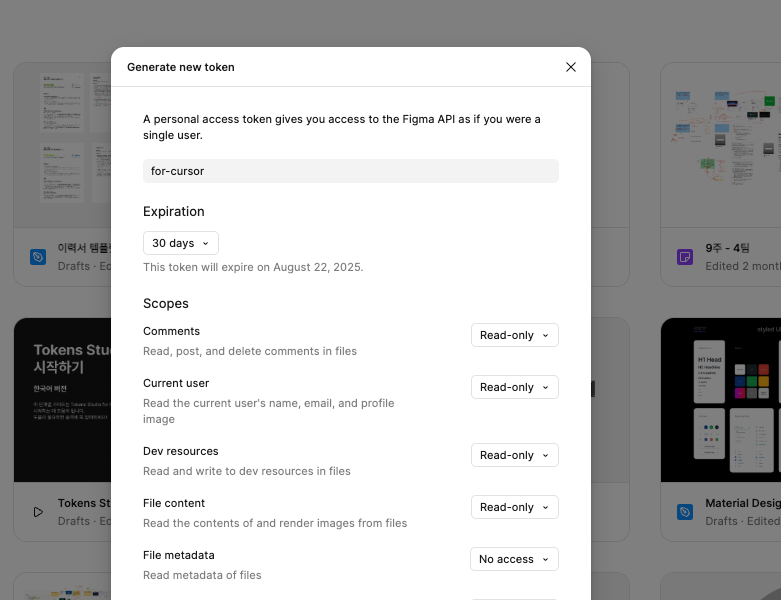781x600 pixels.
Task: Click the 'Expiration' heading
Action: pyautogui.click(x=174, y=212)
